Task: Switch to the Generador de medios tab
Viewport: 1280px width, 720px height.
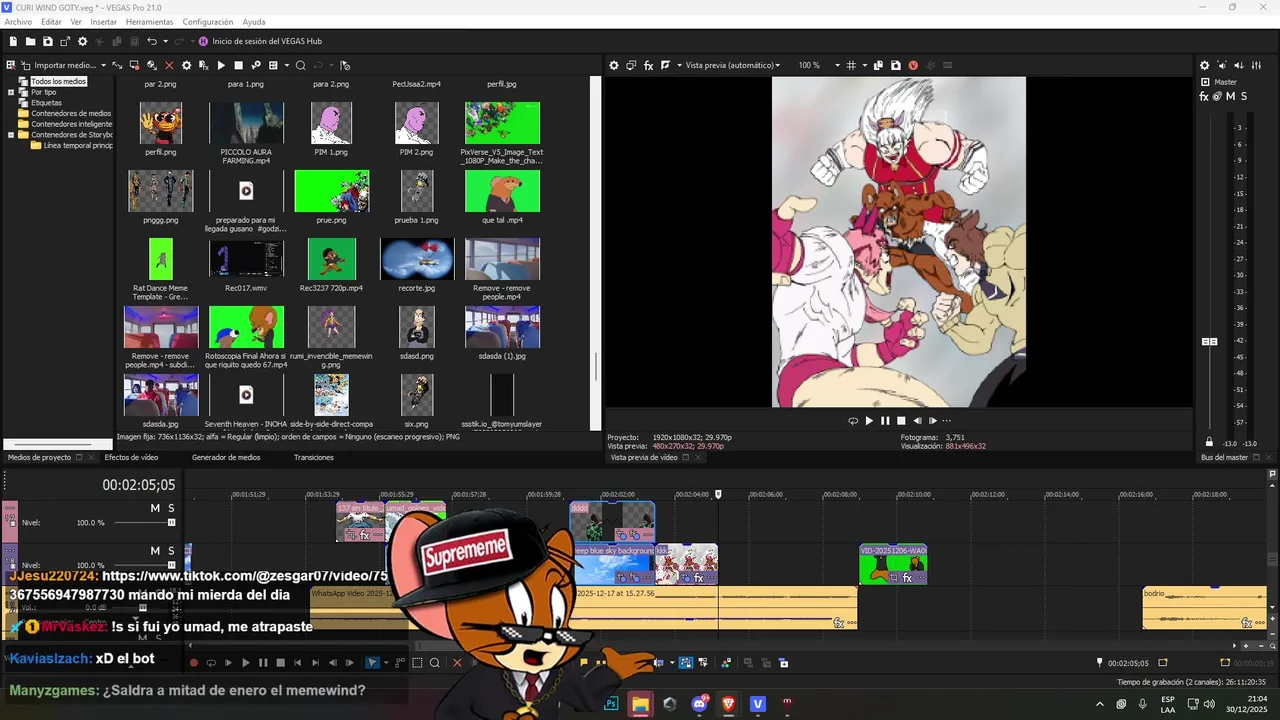Action: (226, 457)
